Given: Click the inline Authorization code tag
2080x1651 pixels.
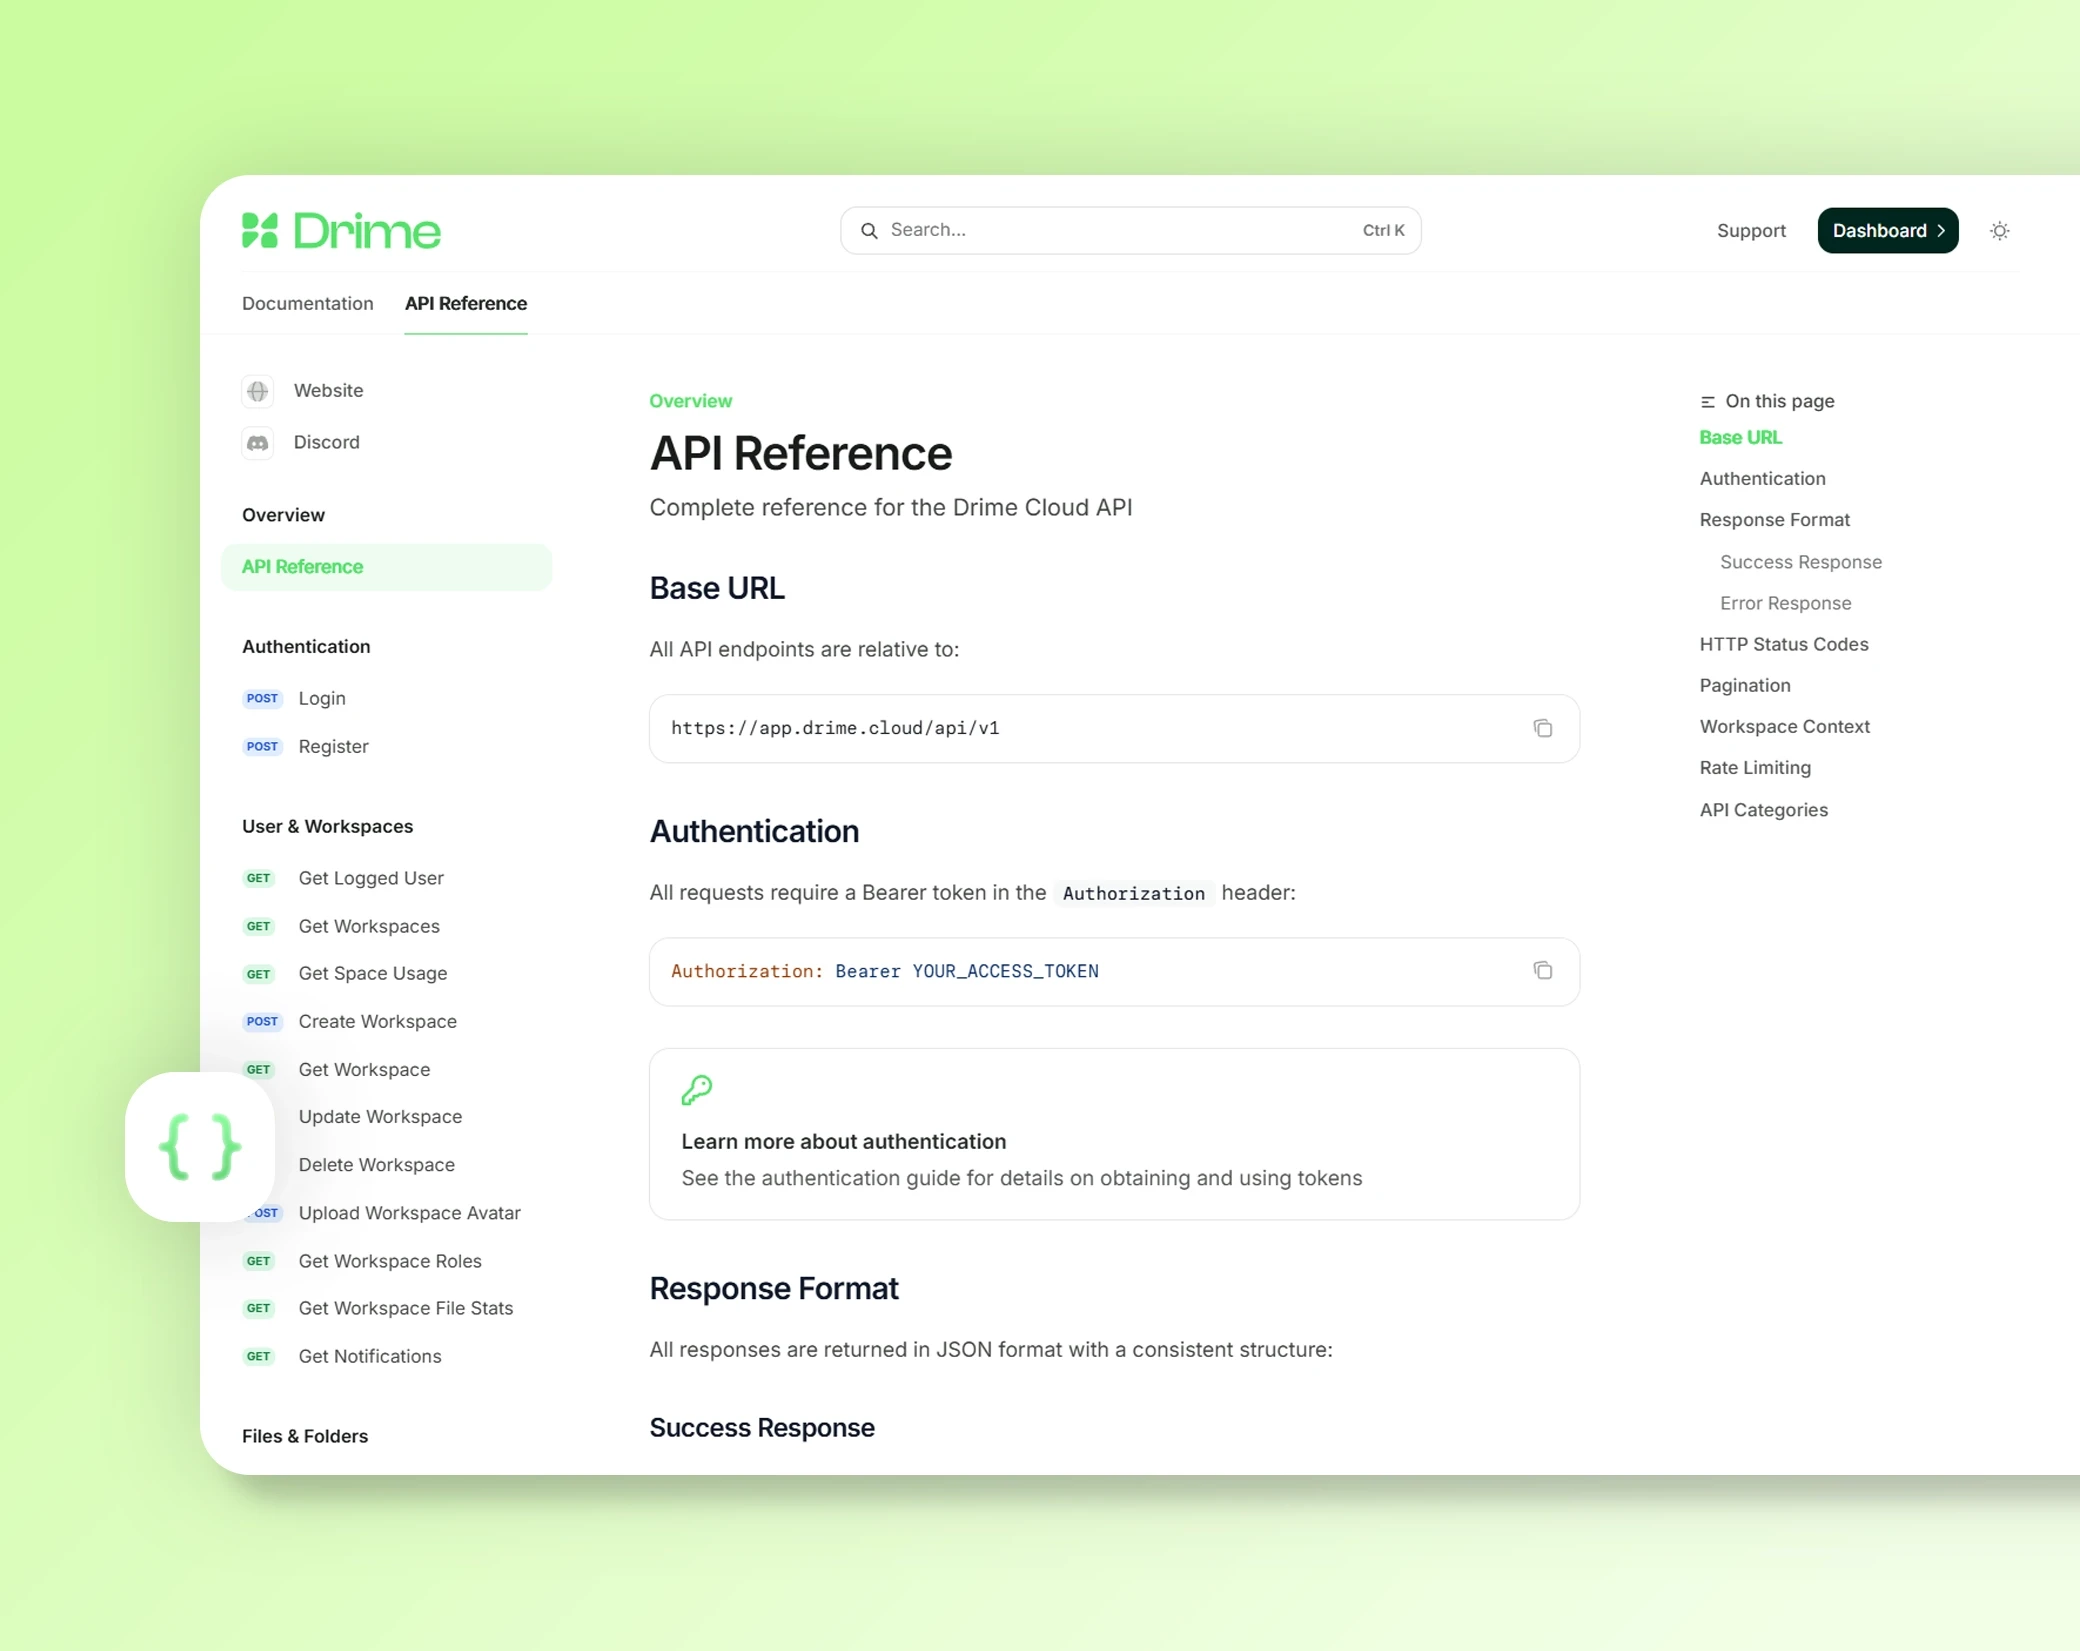Looking at the screenshot, I should 1133,893.
